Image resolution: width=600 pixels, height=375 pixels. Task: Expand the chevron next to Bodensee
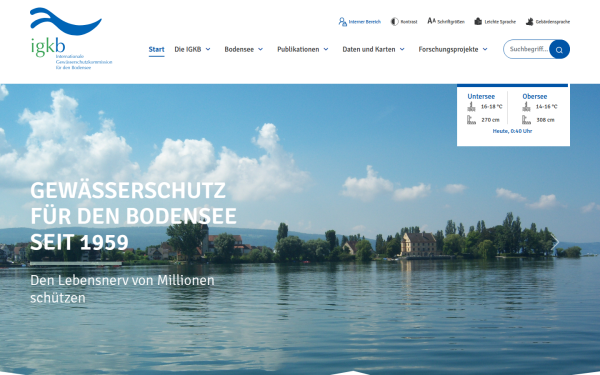point(261,49)
